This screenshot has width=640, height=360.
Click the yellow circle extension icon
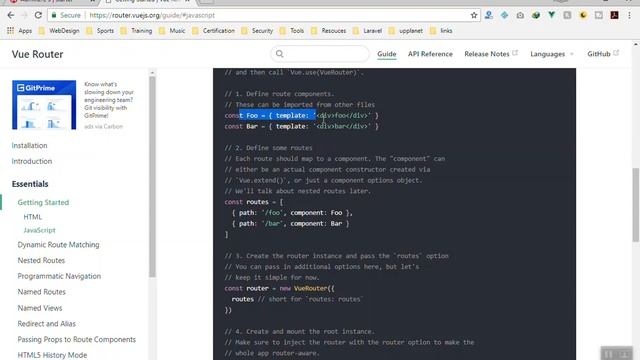[x=583, y=15]
